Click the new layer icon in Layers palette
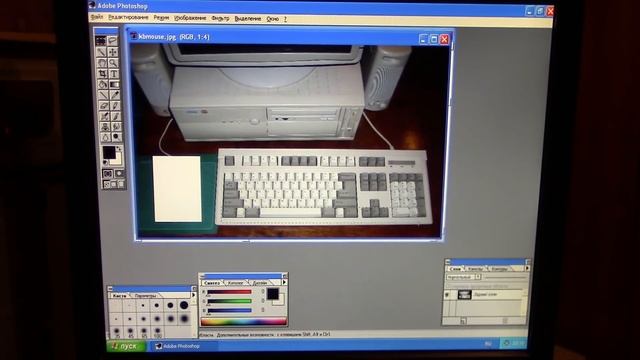The width and height of the screenshot is (640, 360). coord(463,321)
